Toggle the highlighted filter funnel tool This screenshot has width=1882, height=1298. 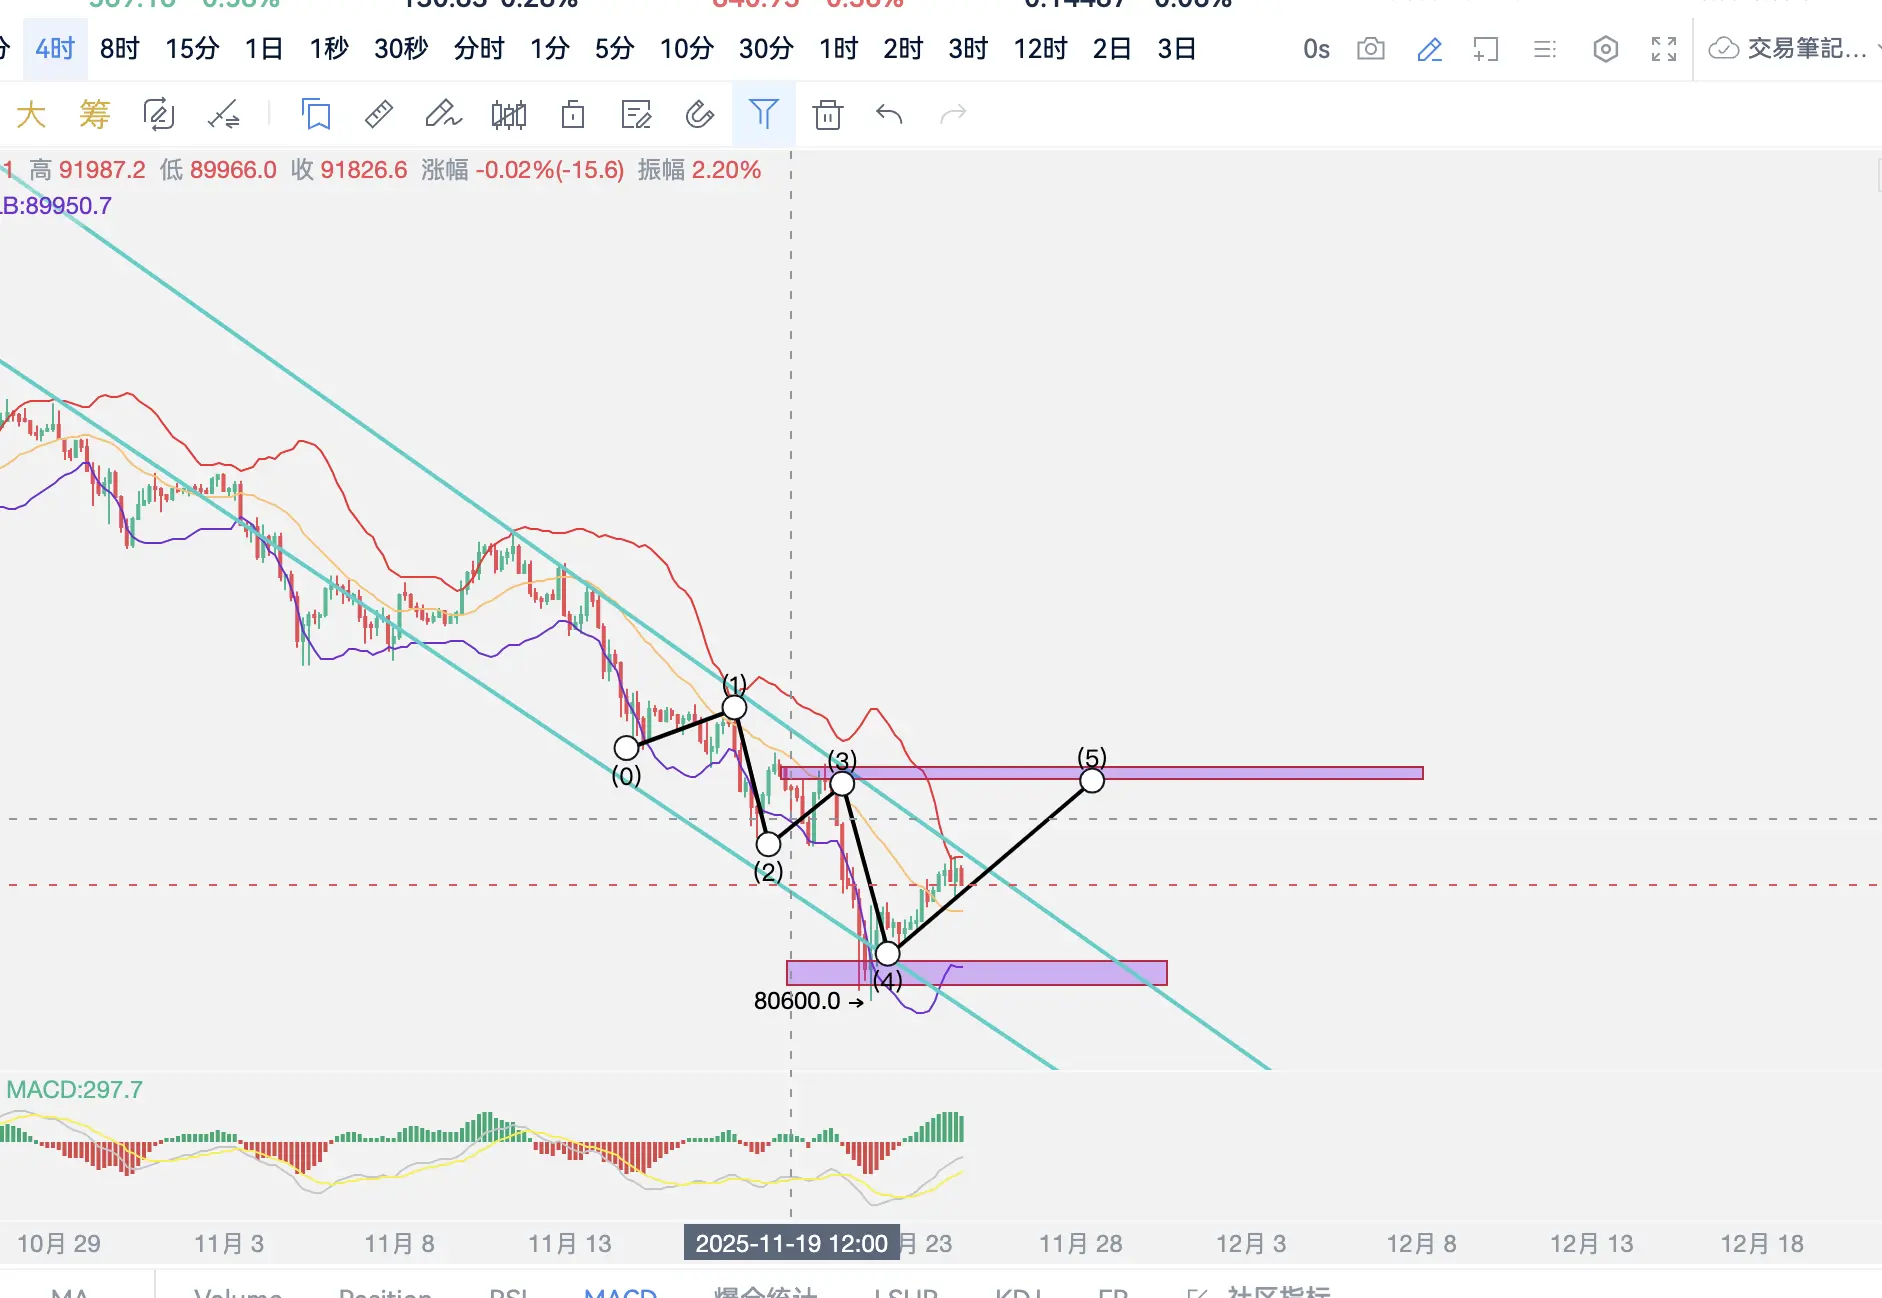click(764, 115)
